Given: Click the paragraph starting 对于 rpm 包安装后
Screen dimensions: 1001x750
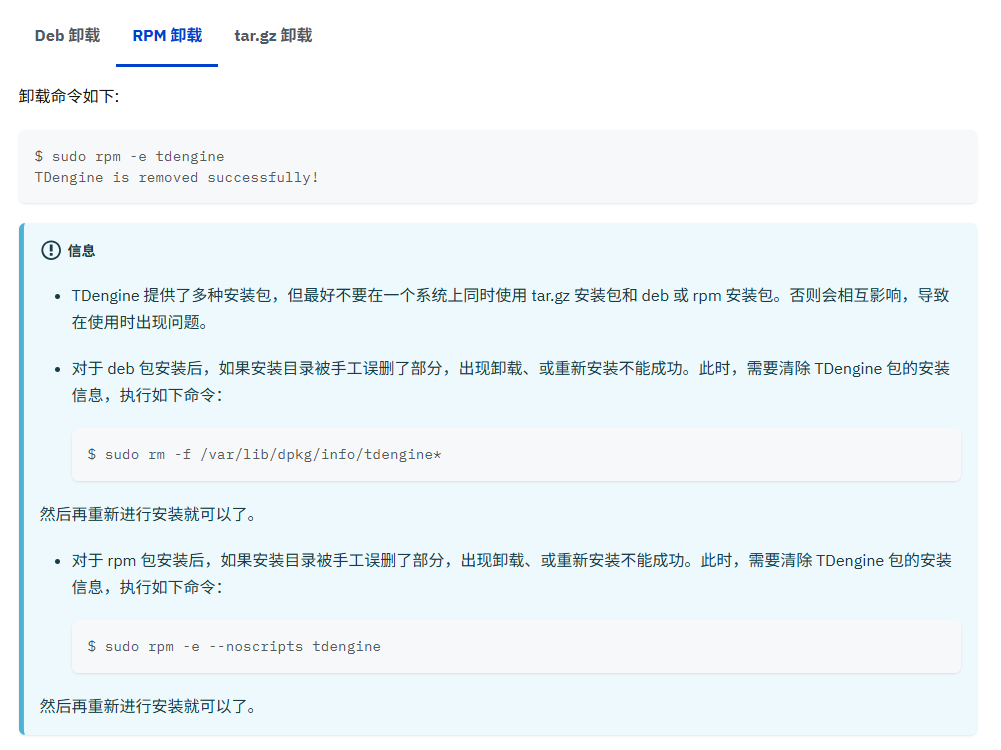Looking at the screenshot, I should [x=511, y=574].
